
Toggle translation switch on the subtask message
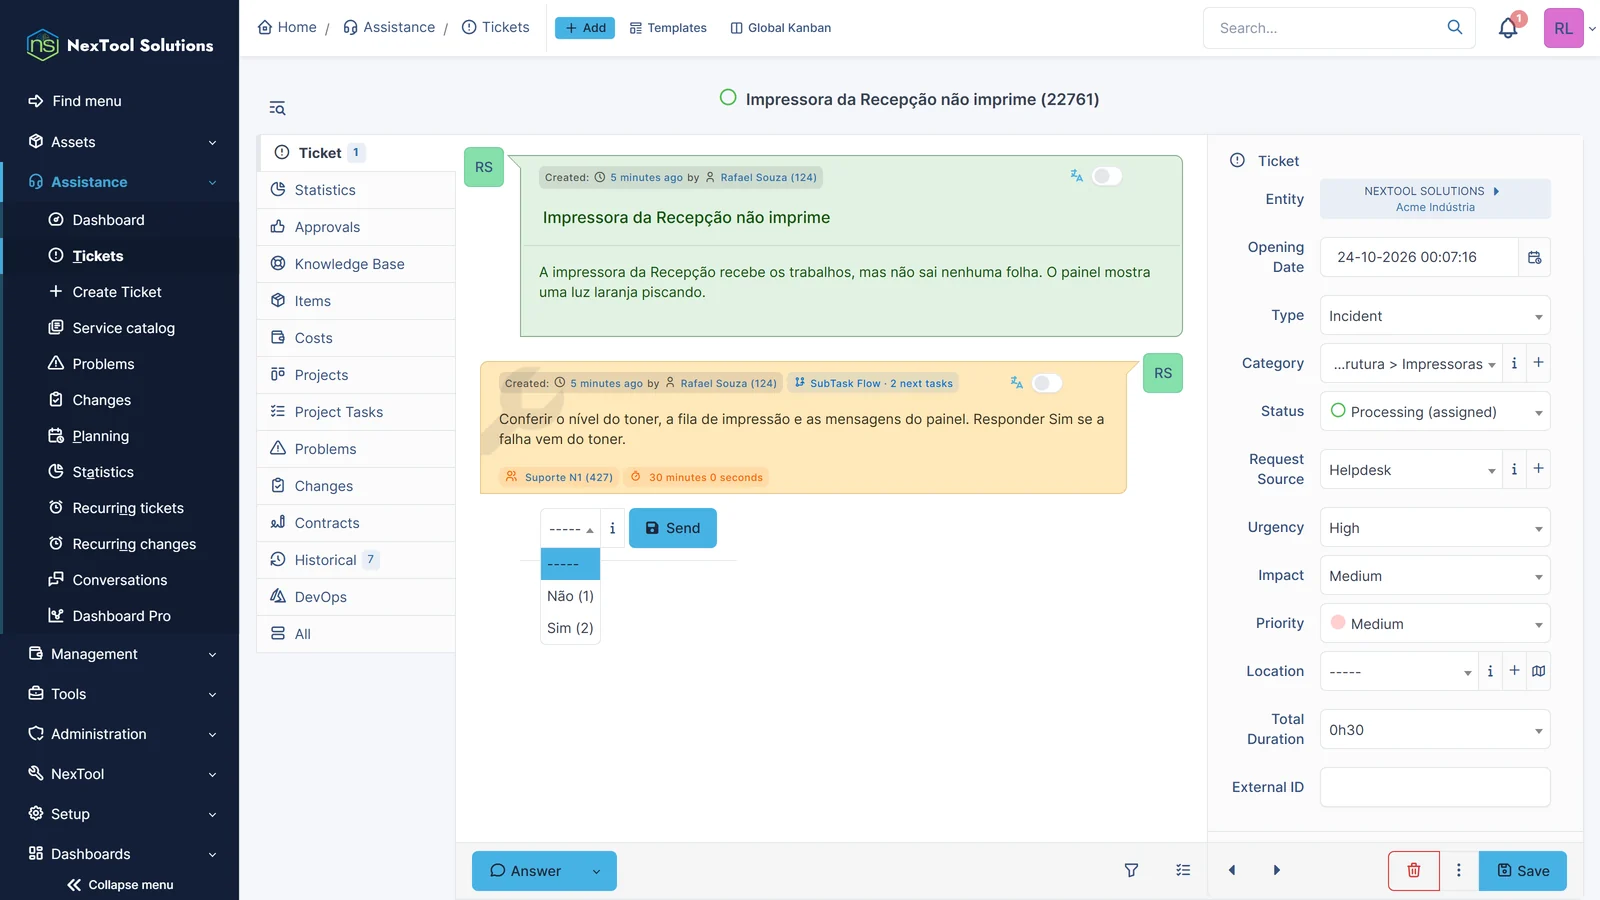[1046, 383]
